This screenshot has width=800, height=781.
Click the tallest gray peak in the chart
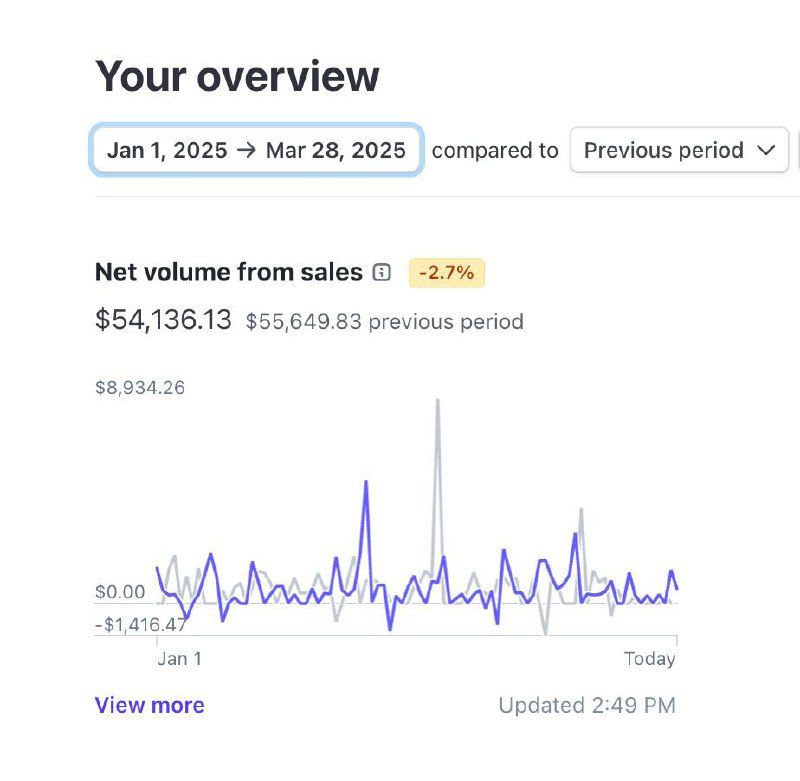(437, 401)
